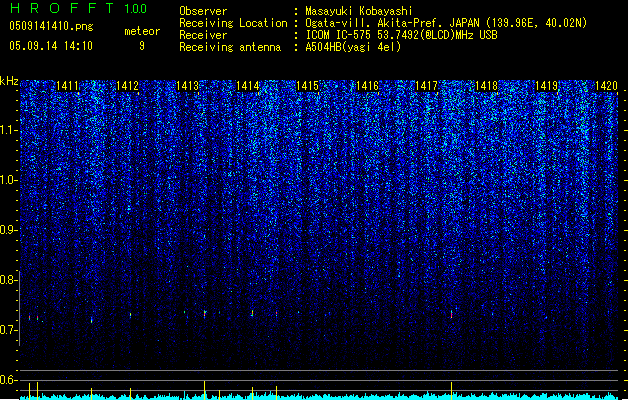Click the yellow detection spike below the 1417 echo
Viewport: 629px width, 400px height.
pos(451,390)
